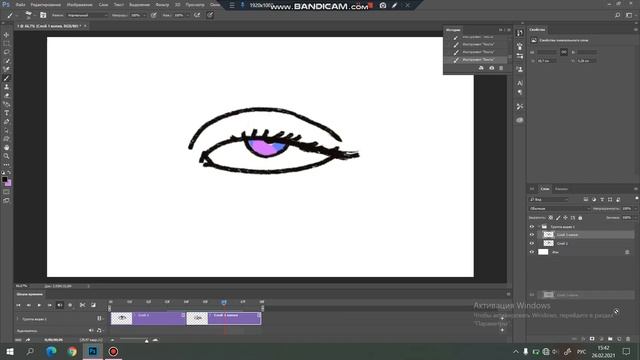
Task: Hide the video group layer
Action: pos(532,227)
